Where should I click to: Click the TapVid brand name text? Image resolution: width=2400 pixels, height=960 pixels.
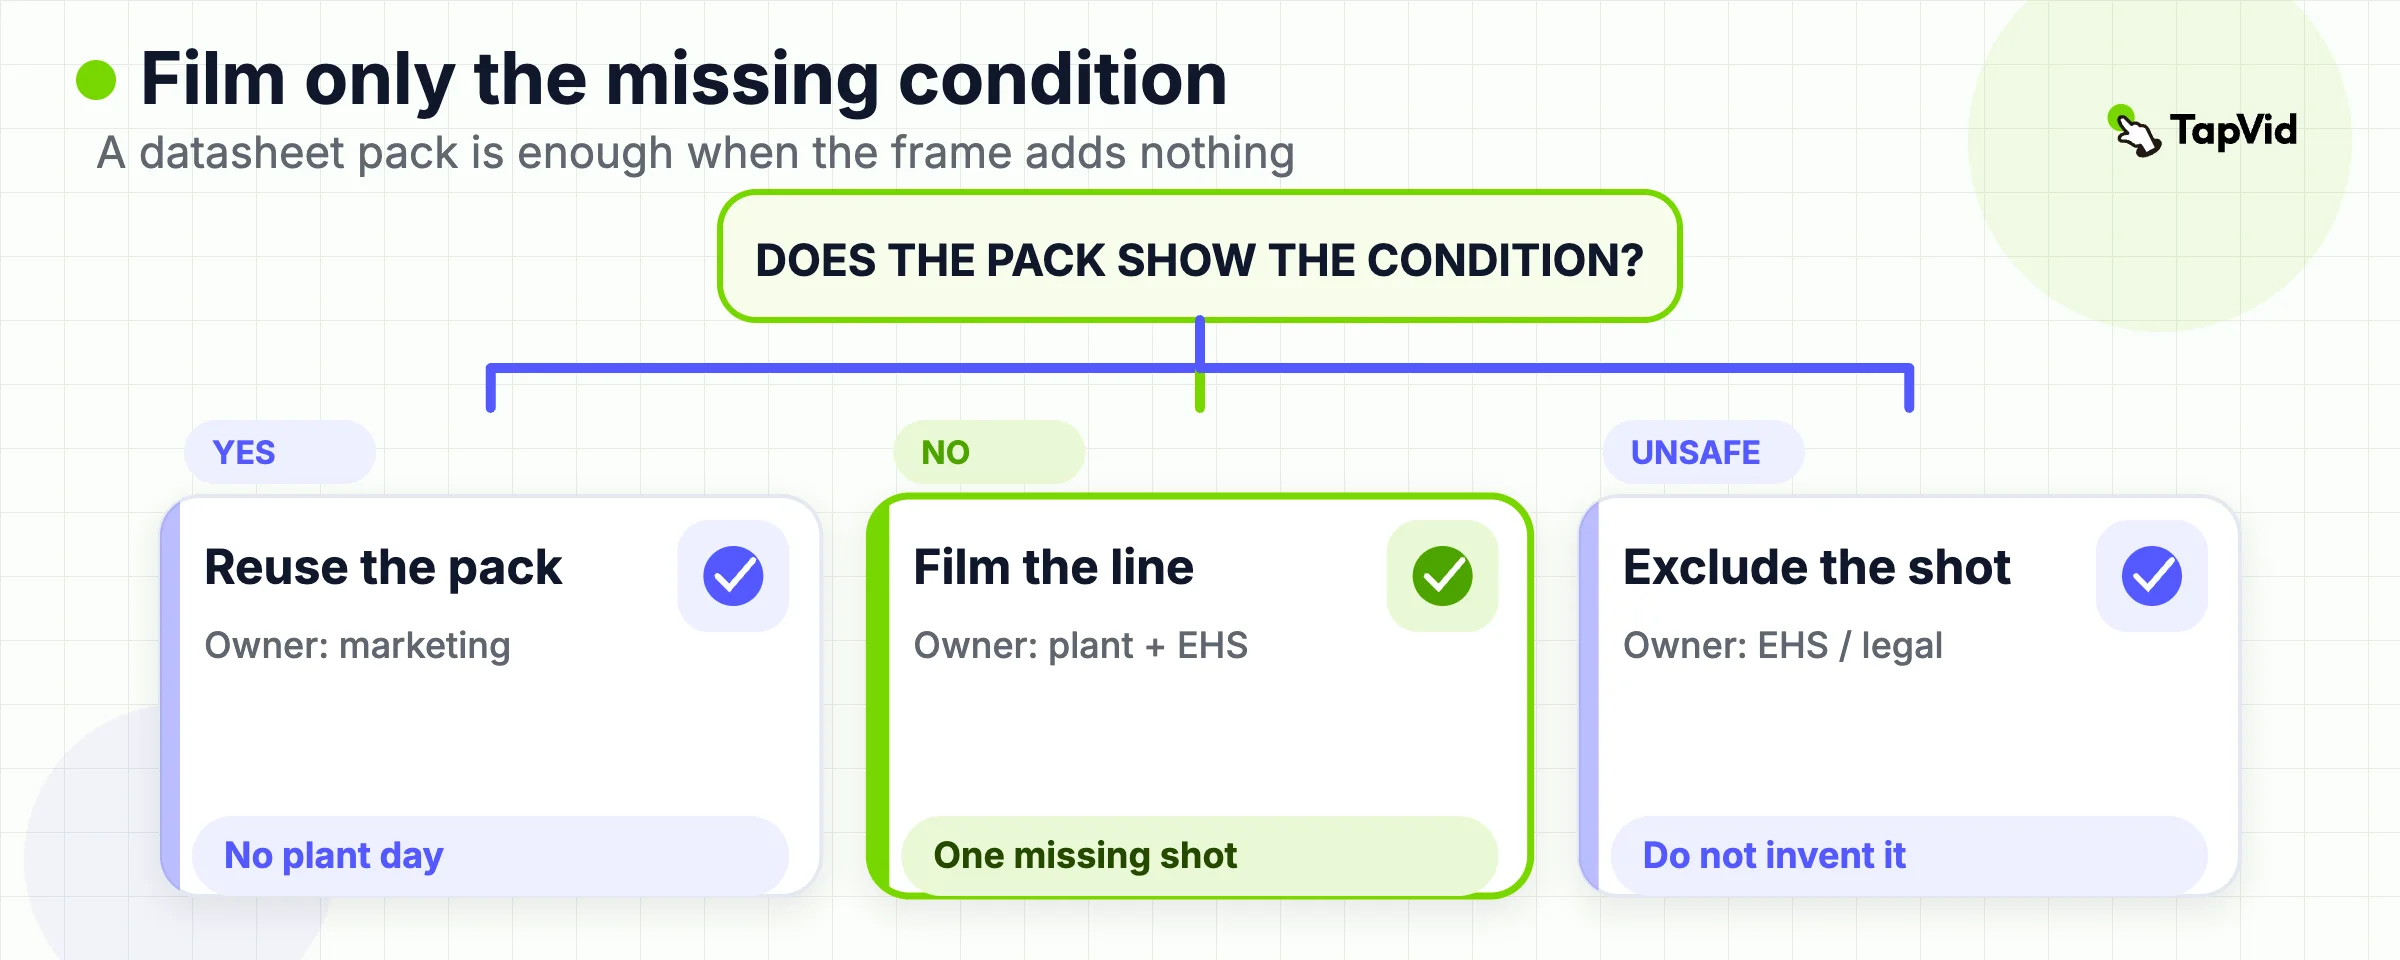(2234, 131)
